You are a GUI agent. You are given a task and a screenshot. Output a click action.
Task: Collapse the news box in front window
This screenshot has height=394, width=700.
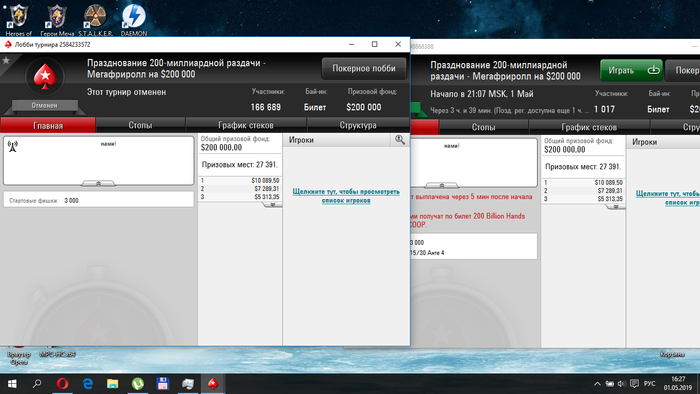click(x=98, y=183)
